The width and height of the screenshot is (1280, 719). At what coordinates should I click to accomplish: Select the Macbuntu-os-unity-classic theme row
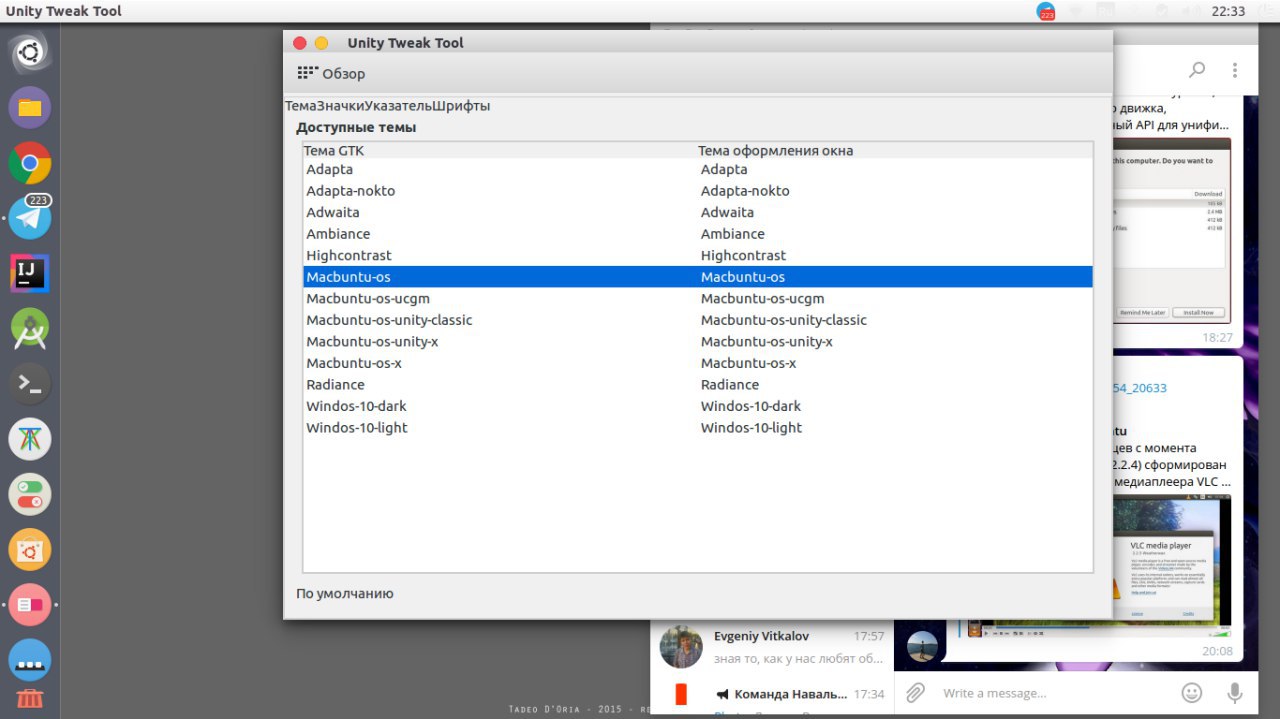tap(698, 320)
